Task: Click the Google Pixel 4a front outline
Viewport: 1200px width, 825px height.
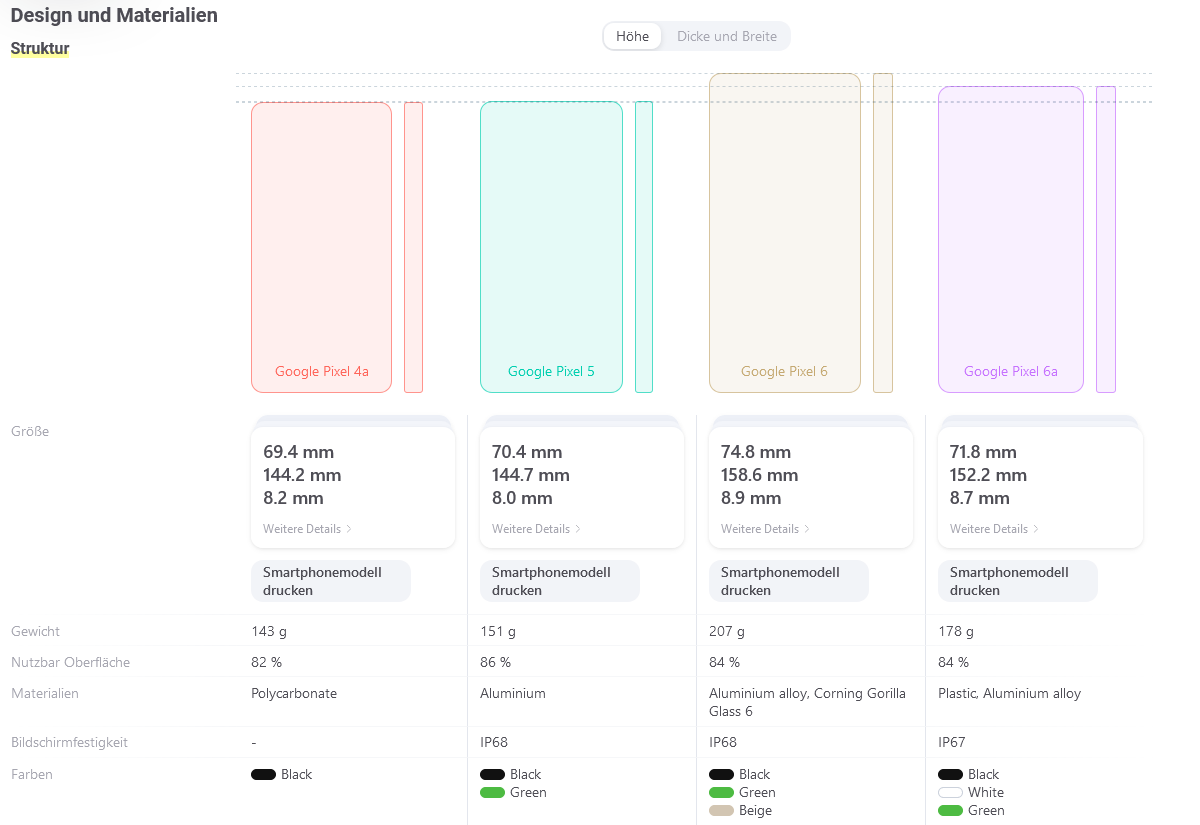Action: 321,247
